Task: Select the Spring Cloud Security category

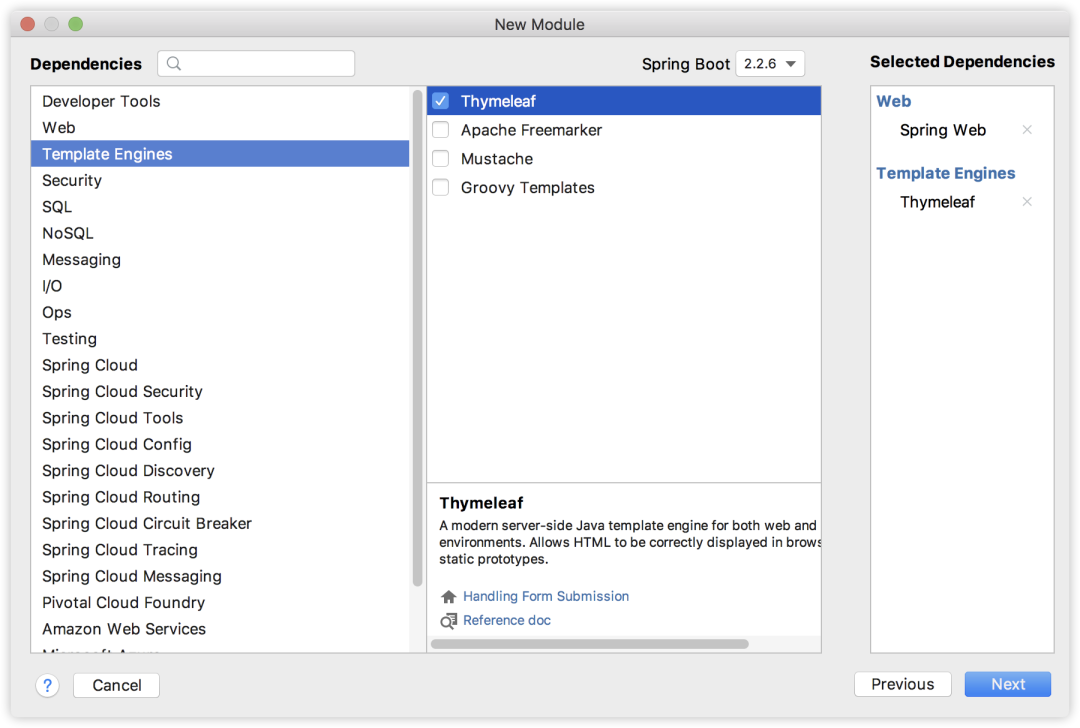Action: pos(220,391)
